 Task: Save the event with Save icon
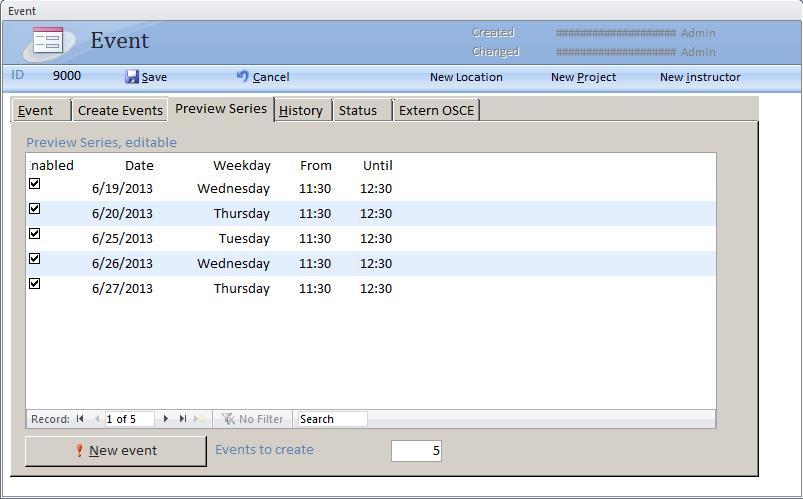(x=146, y=77)
